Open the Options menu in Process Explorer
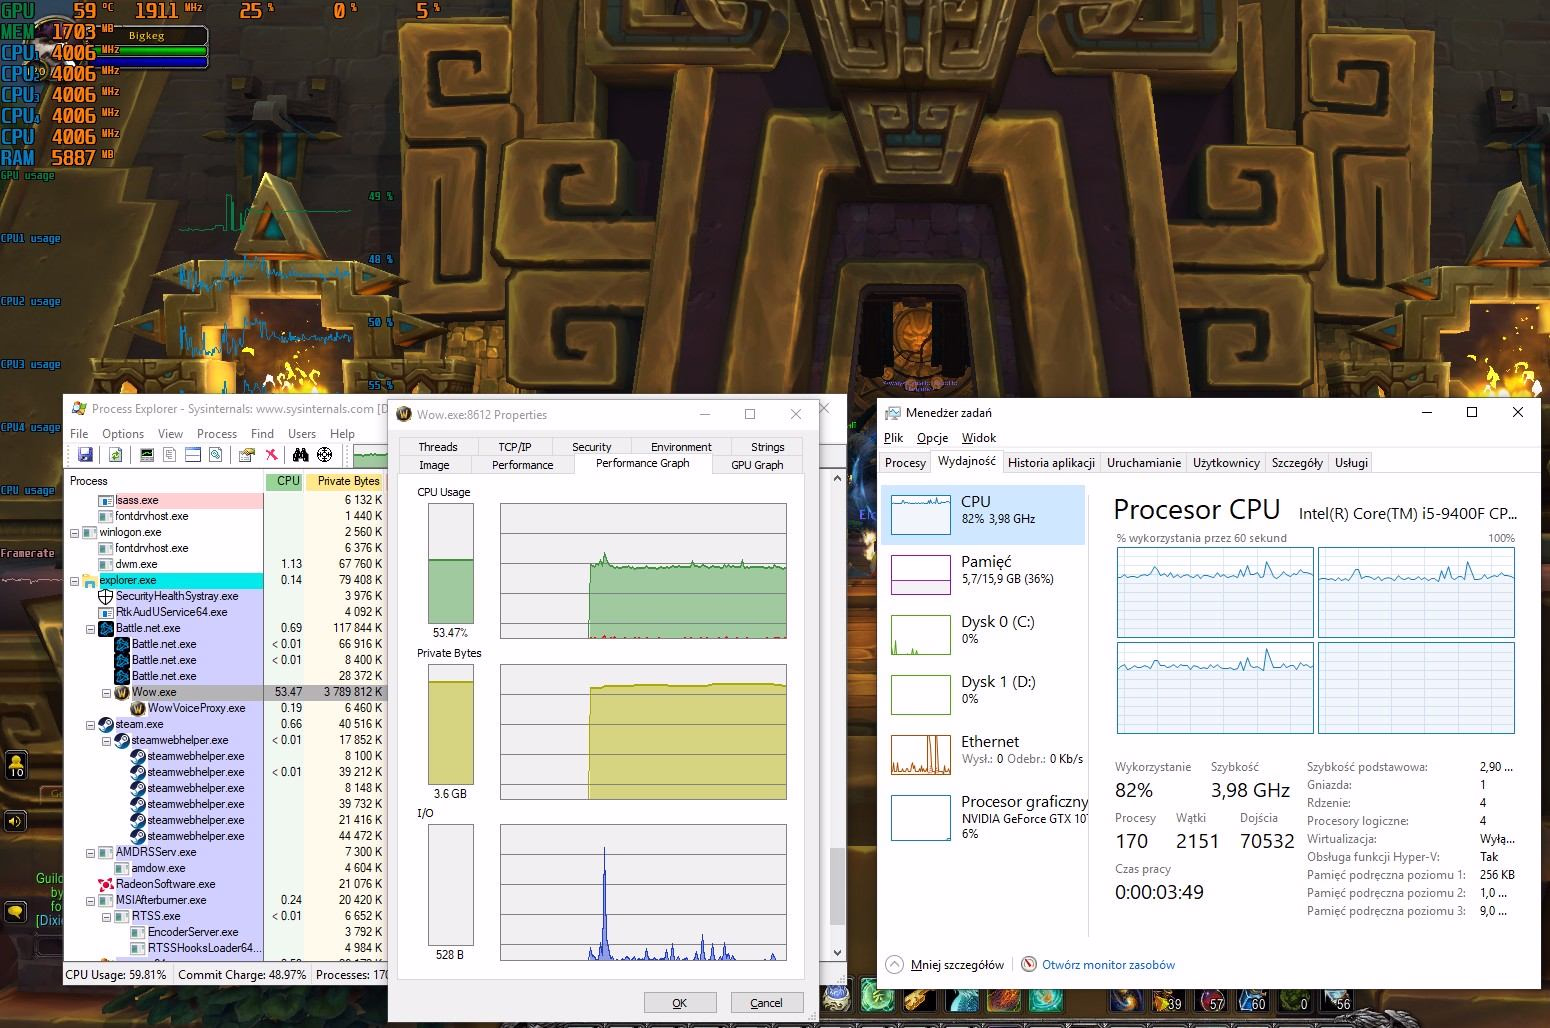The height and width of the screenshot is (1028, 1550). click(123, 434)
